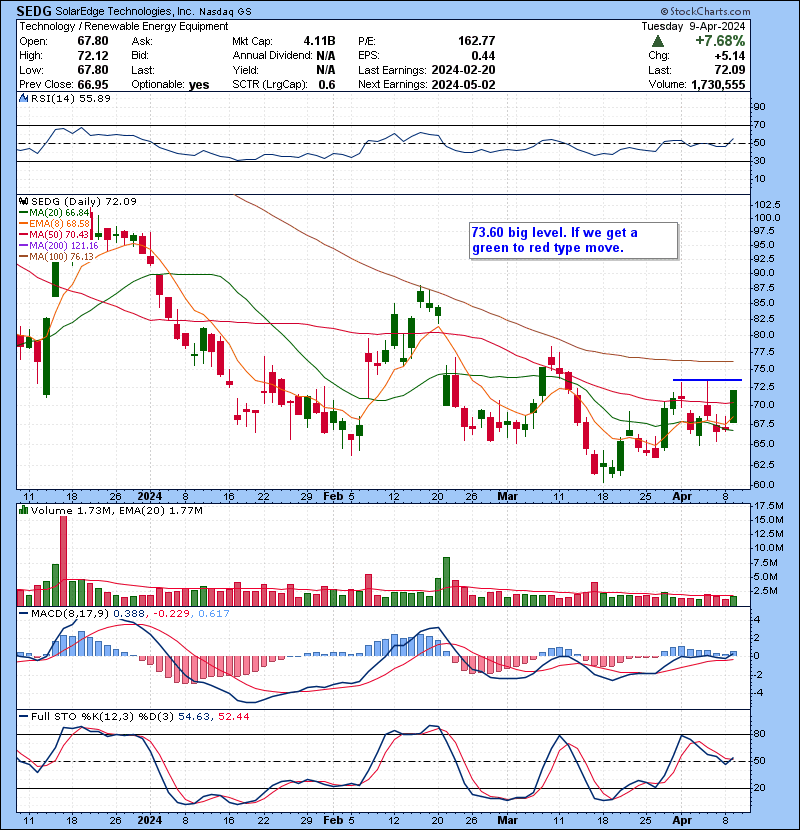The image size is (800, 830).
Task: Click the '73.60 big level' annotation text box
Action: 573,241
